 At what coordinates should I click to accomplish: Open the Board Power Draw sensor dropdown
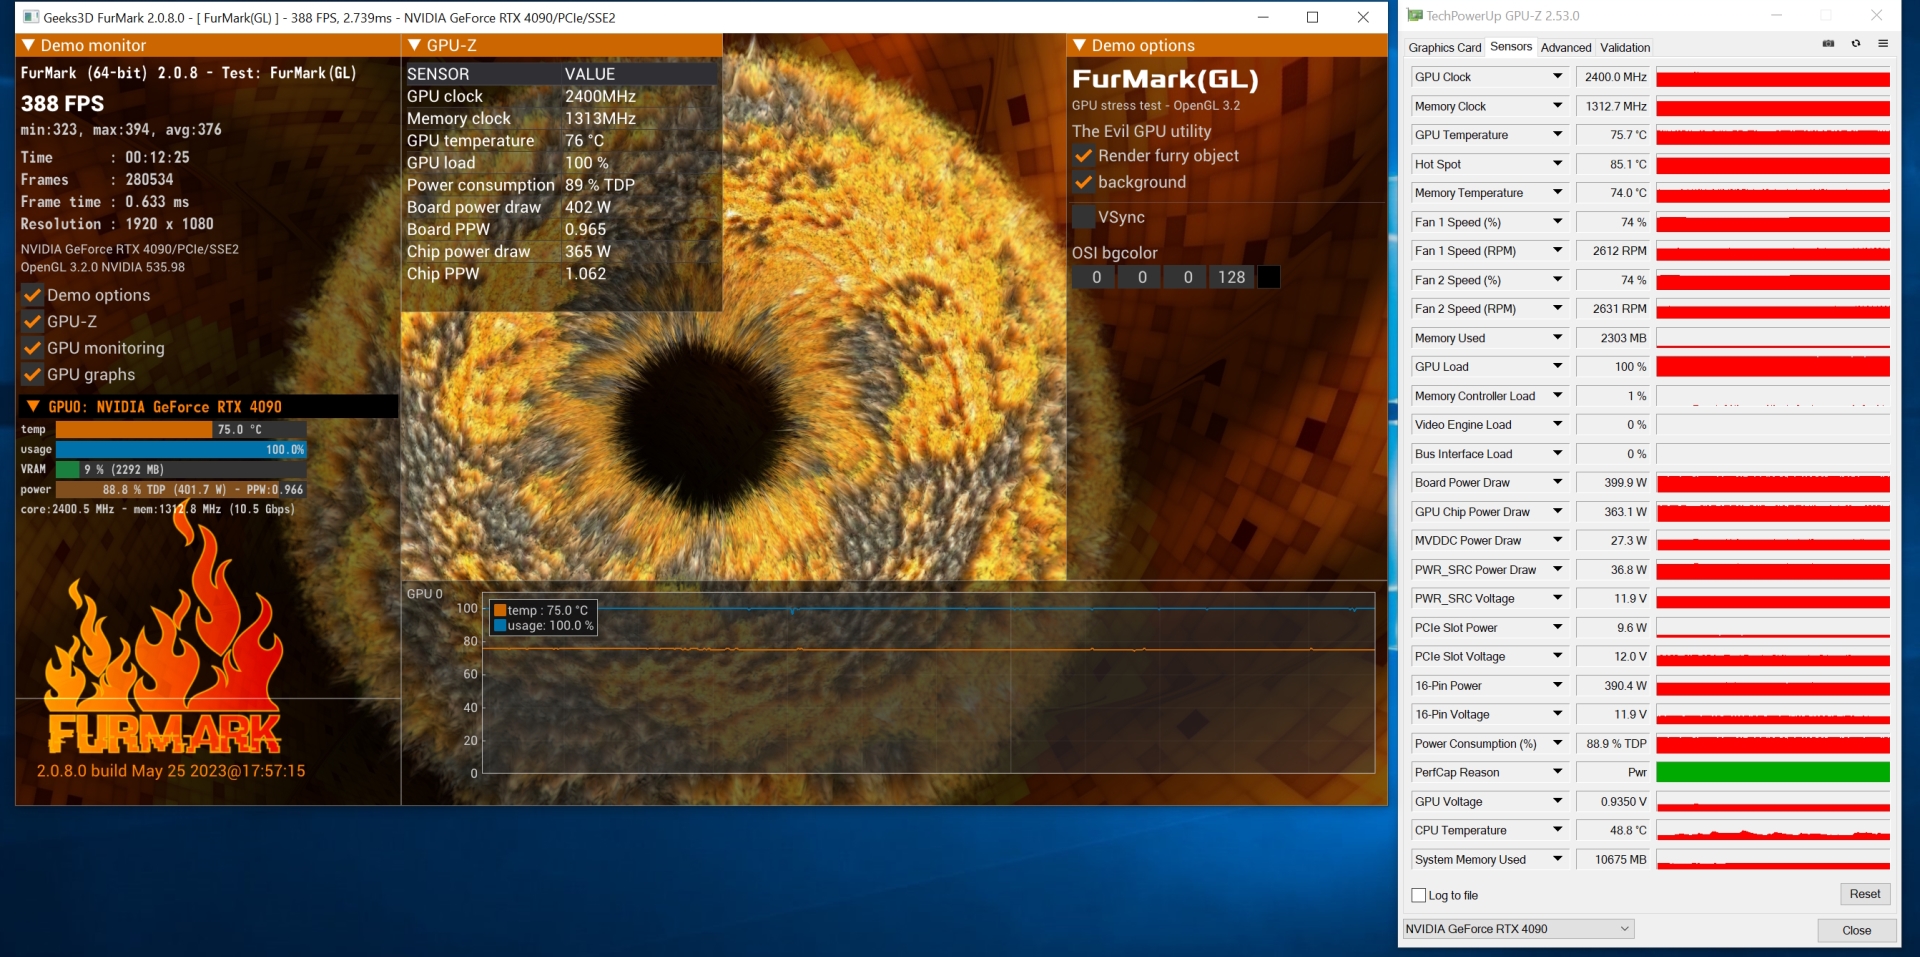pos(1557,483)
